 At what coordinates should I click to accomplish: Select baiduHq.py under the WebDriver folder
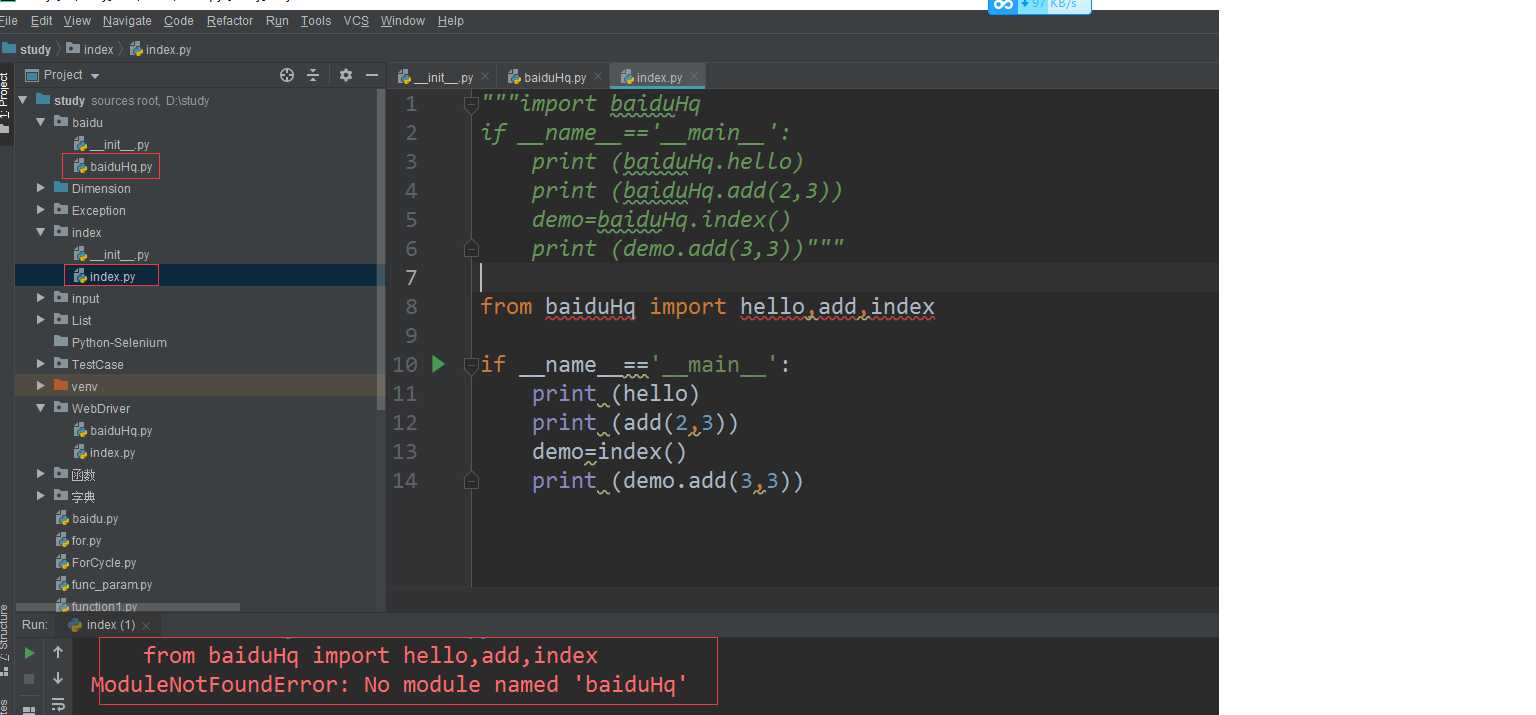[113, 430]
